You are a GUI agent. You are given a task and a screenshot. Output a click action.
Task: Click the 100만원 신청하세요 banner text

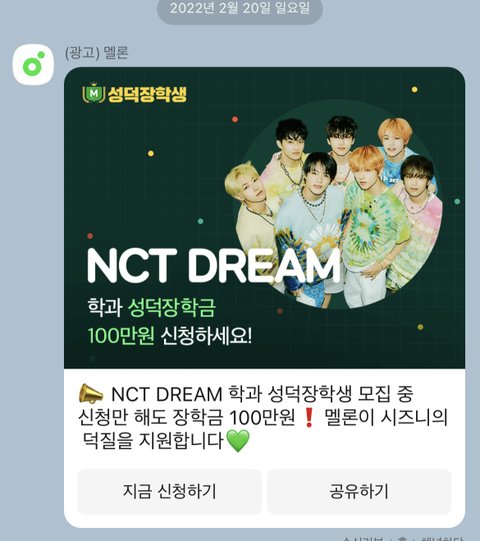click(x=170, y=335)
